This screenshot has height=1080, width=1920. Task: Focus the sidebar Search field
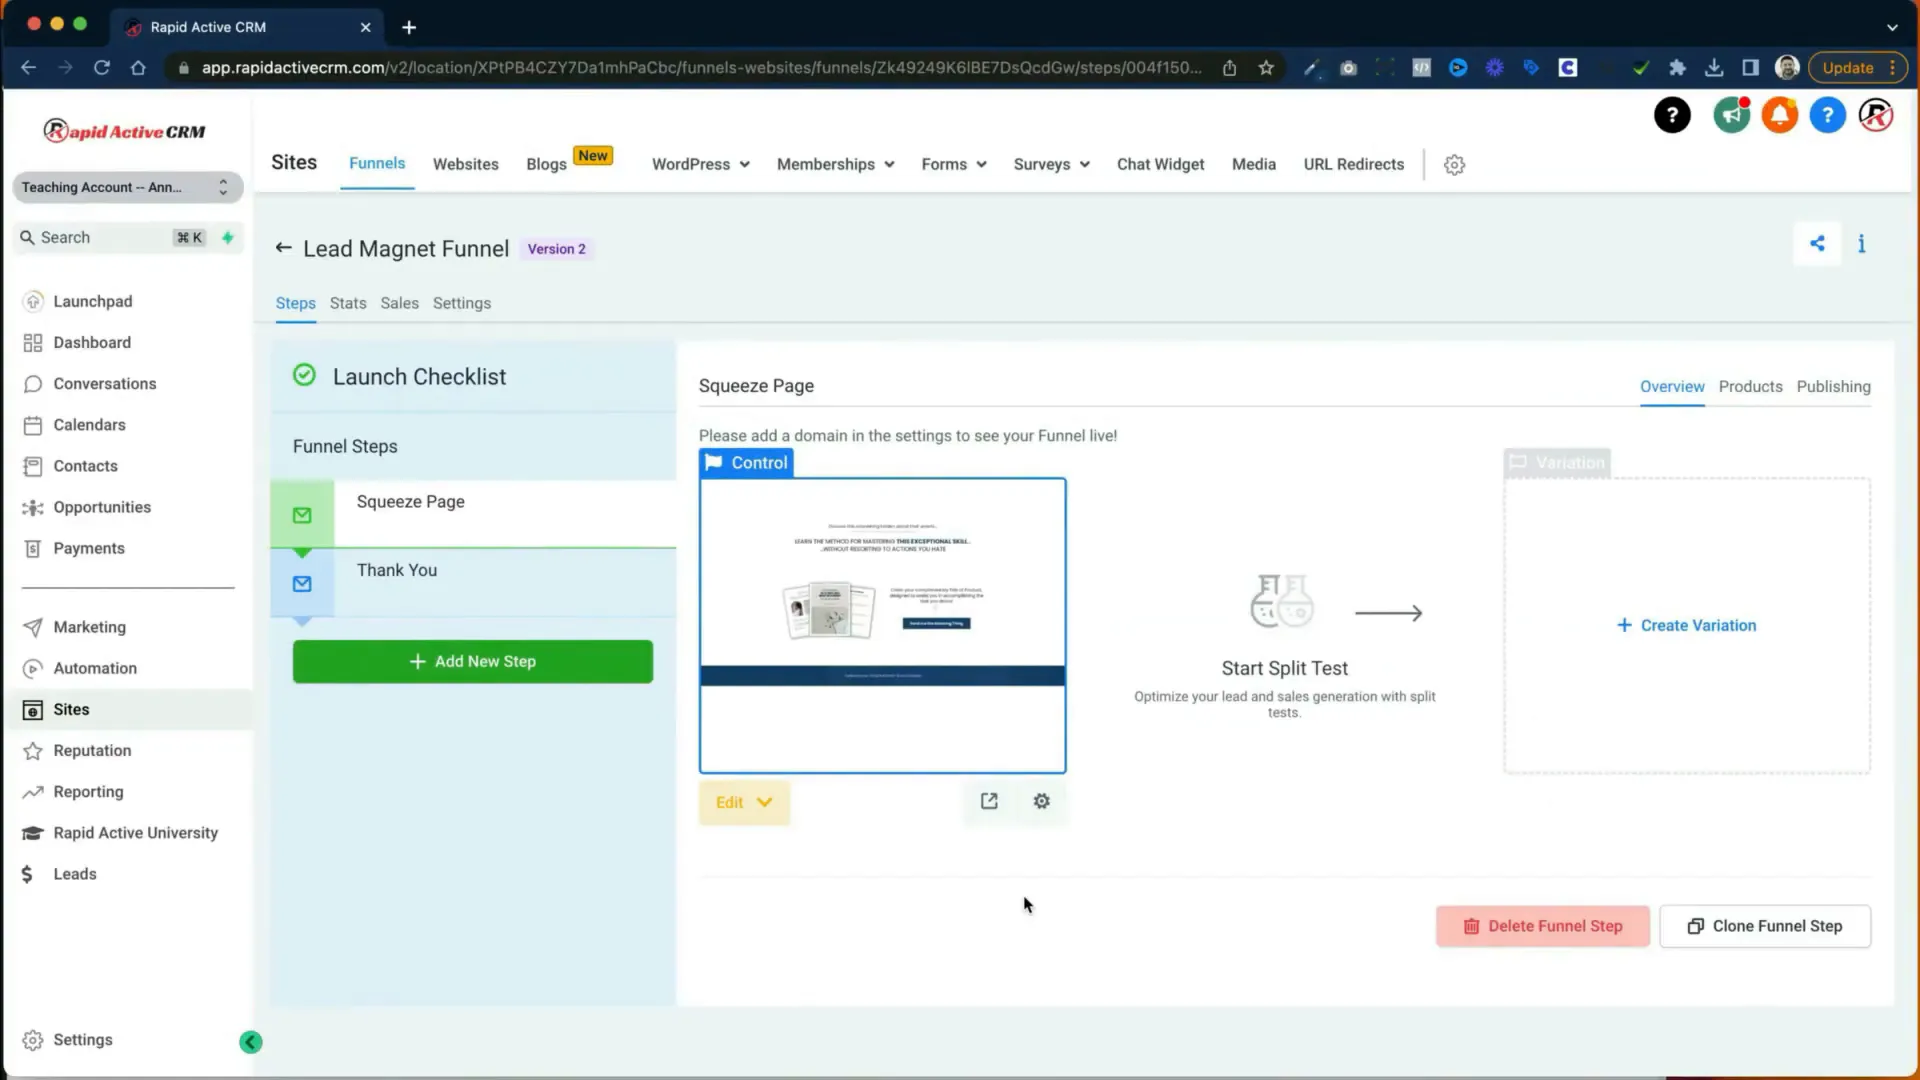(127, 237)
